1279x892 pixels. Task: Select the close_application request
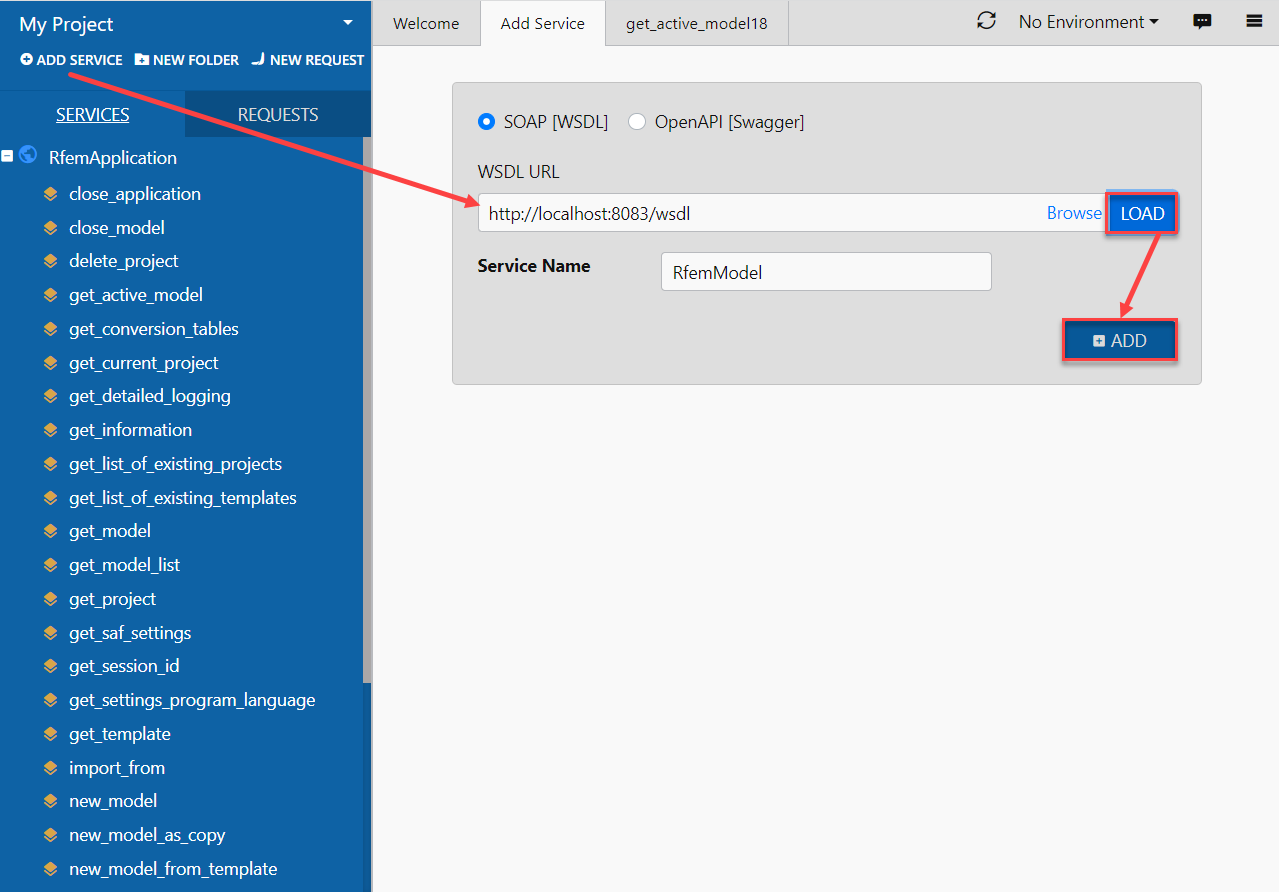click(x=135, y=194)
